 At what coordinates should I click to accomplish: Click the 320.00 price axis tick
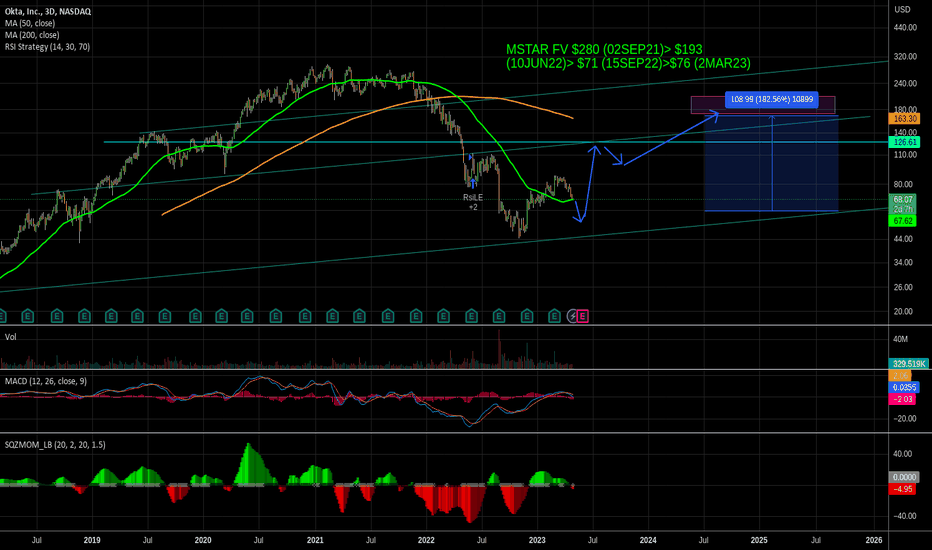coord(905,57)
